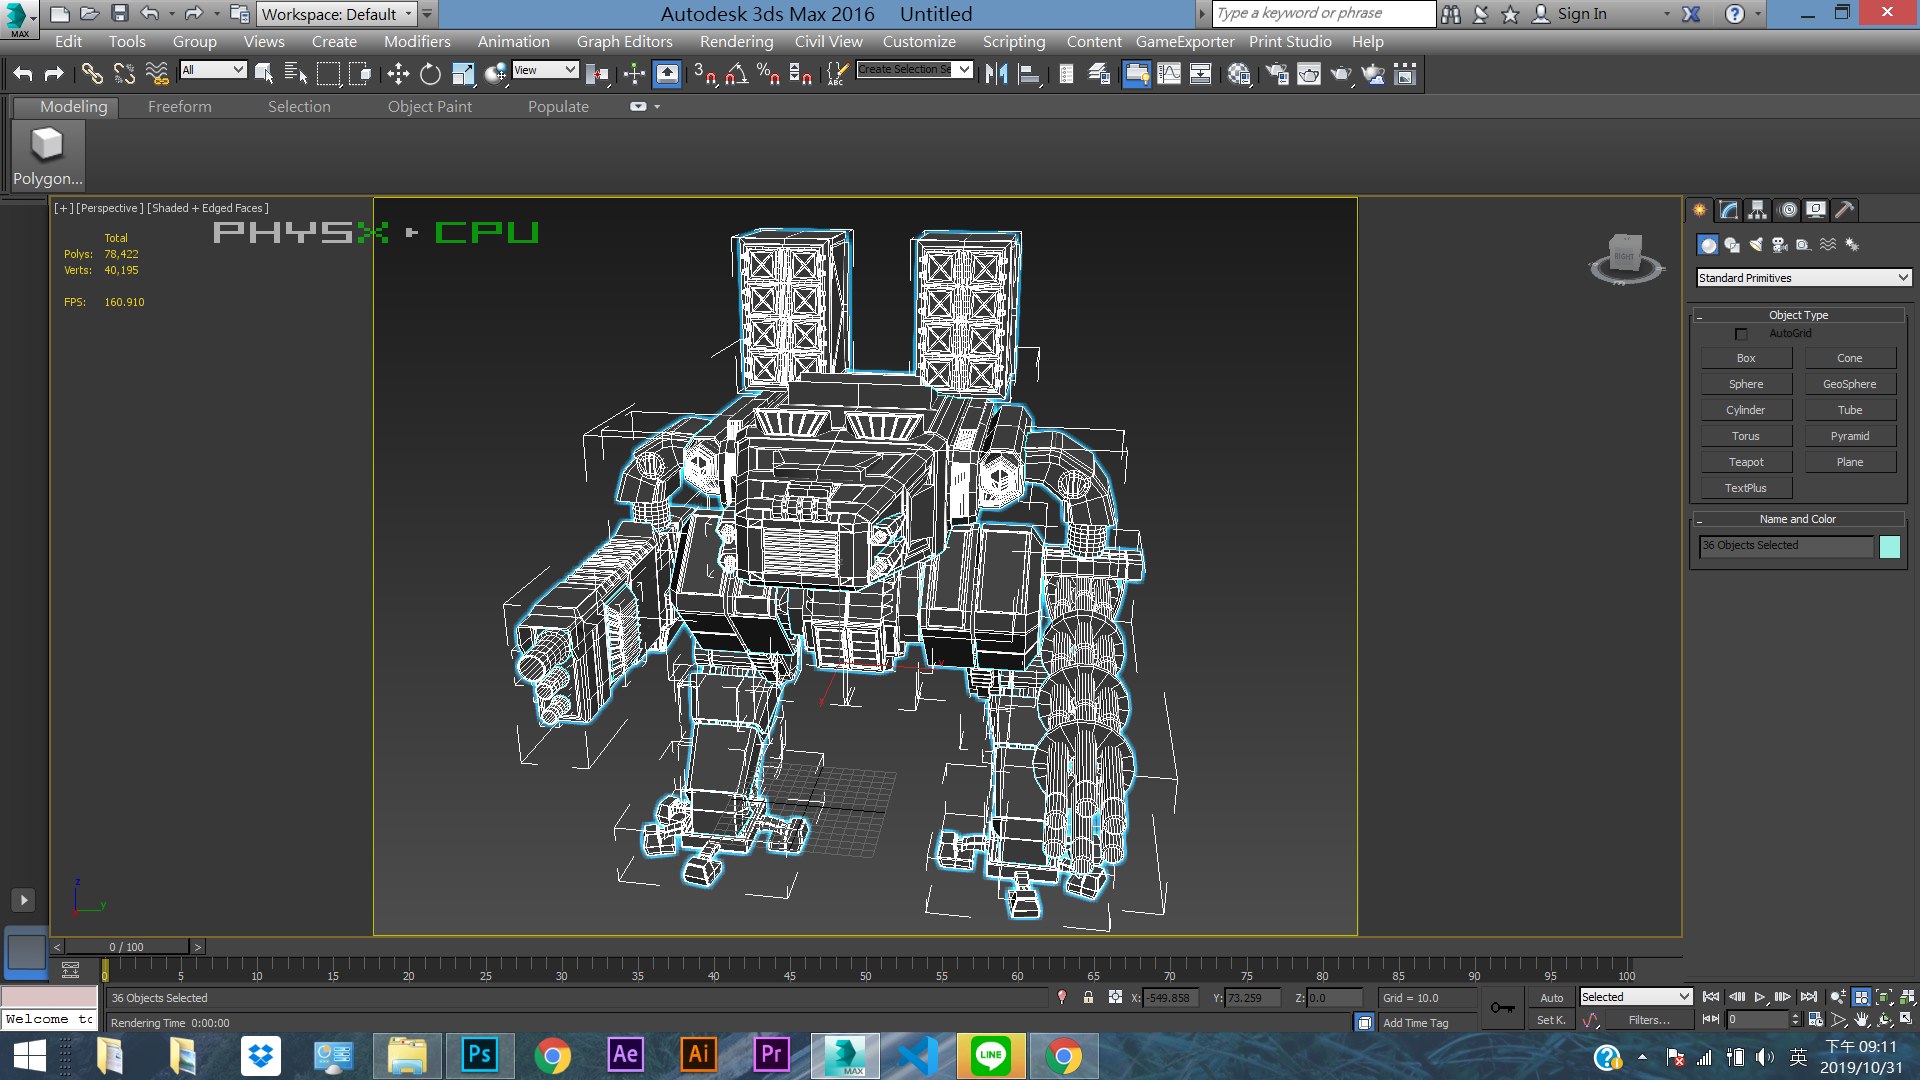The height and width of the screenshot is (1080, 1920).
Task: Open the Schematic View icon
Action: click(1201, 73)
